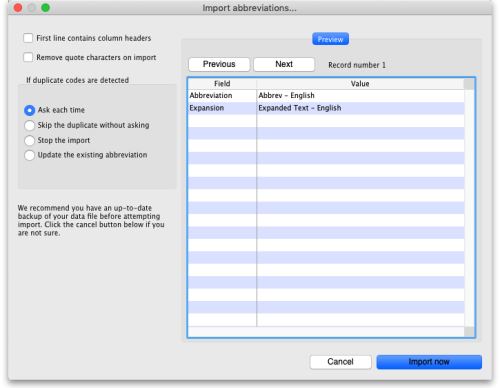Select the Expansion row
Image resolution: width=500 pixels, height=388 pixels.
326,108
